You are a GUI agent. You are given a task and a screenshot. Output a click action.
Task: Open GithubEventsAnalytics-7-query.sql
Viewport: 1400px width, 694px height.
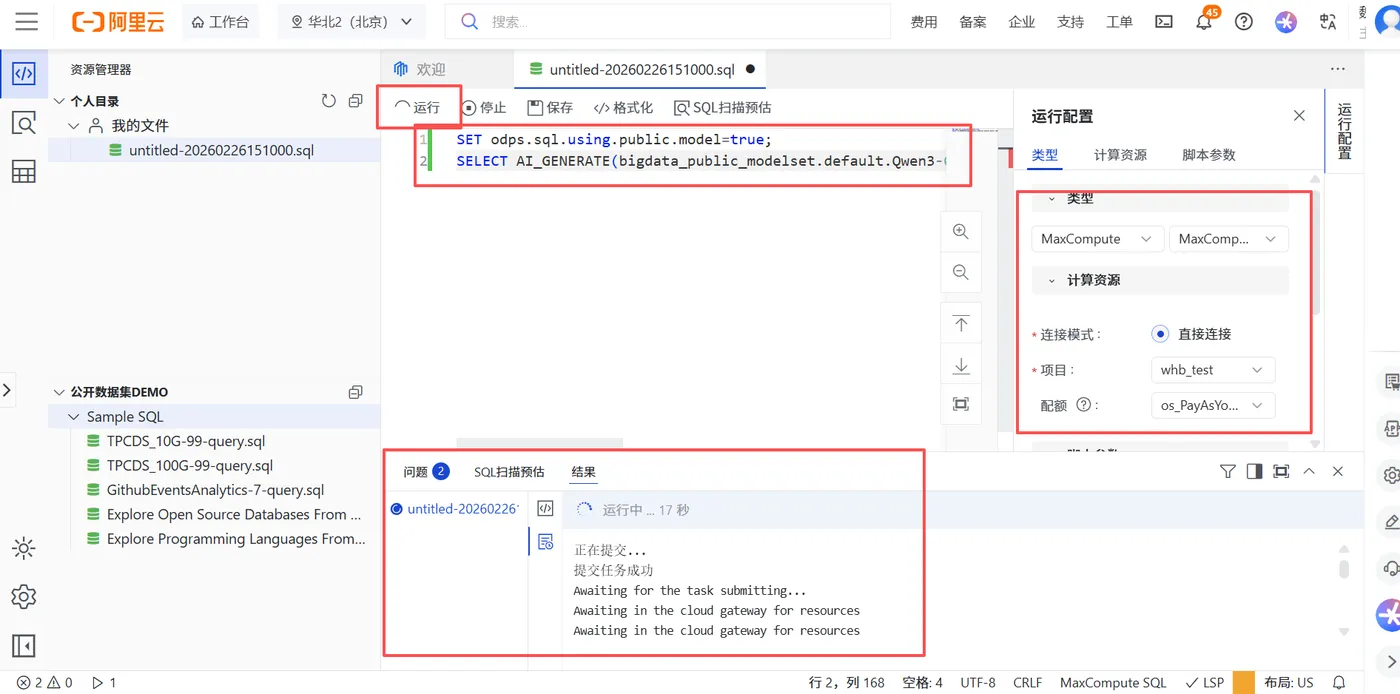coord(215,490)
